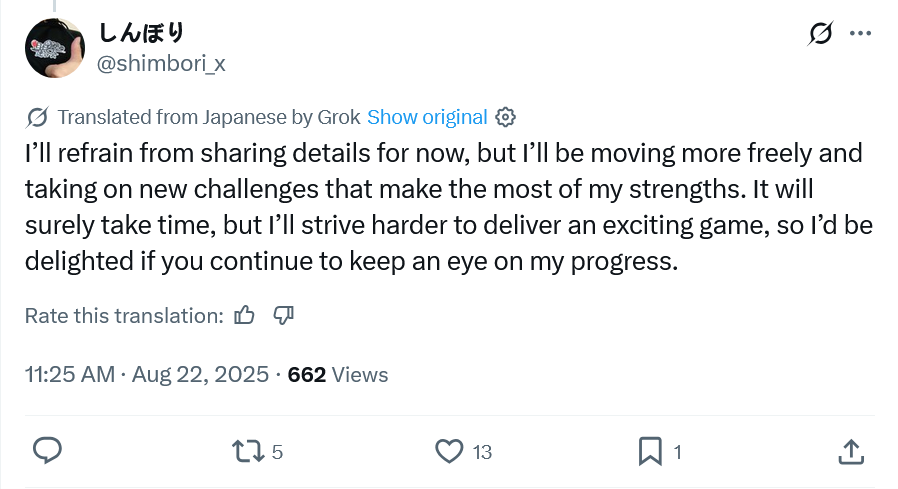Click the repost count 5
Viewport: 898px width, 489px height.
click(x=277, y=452)
